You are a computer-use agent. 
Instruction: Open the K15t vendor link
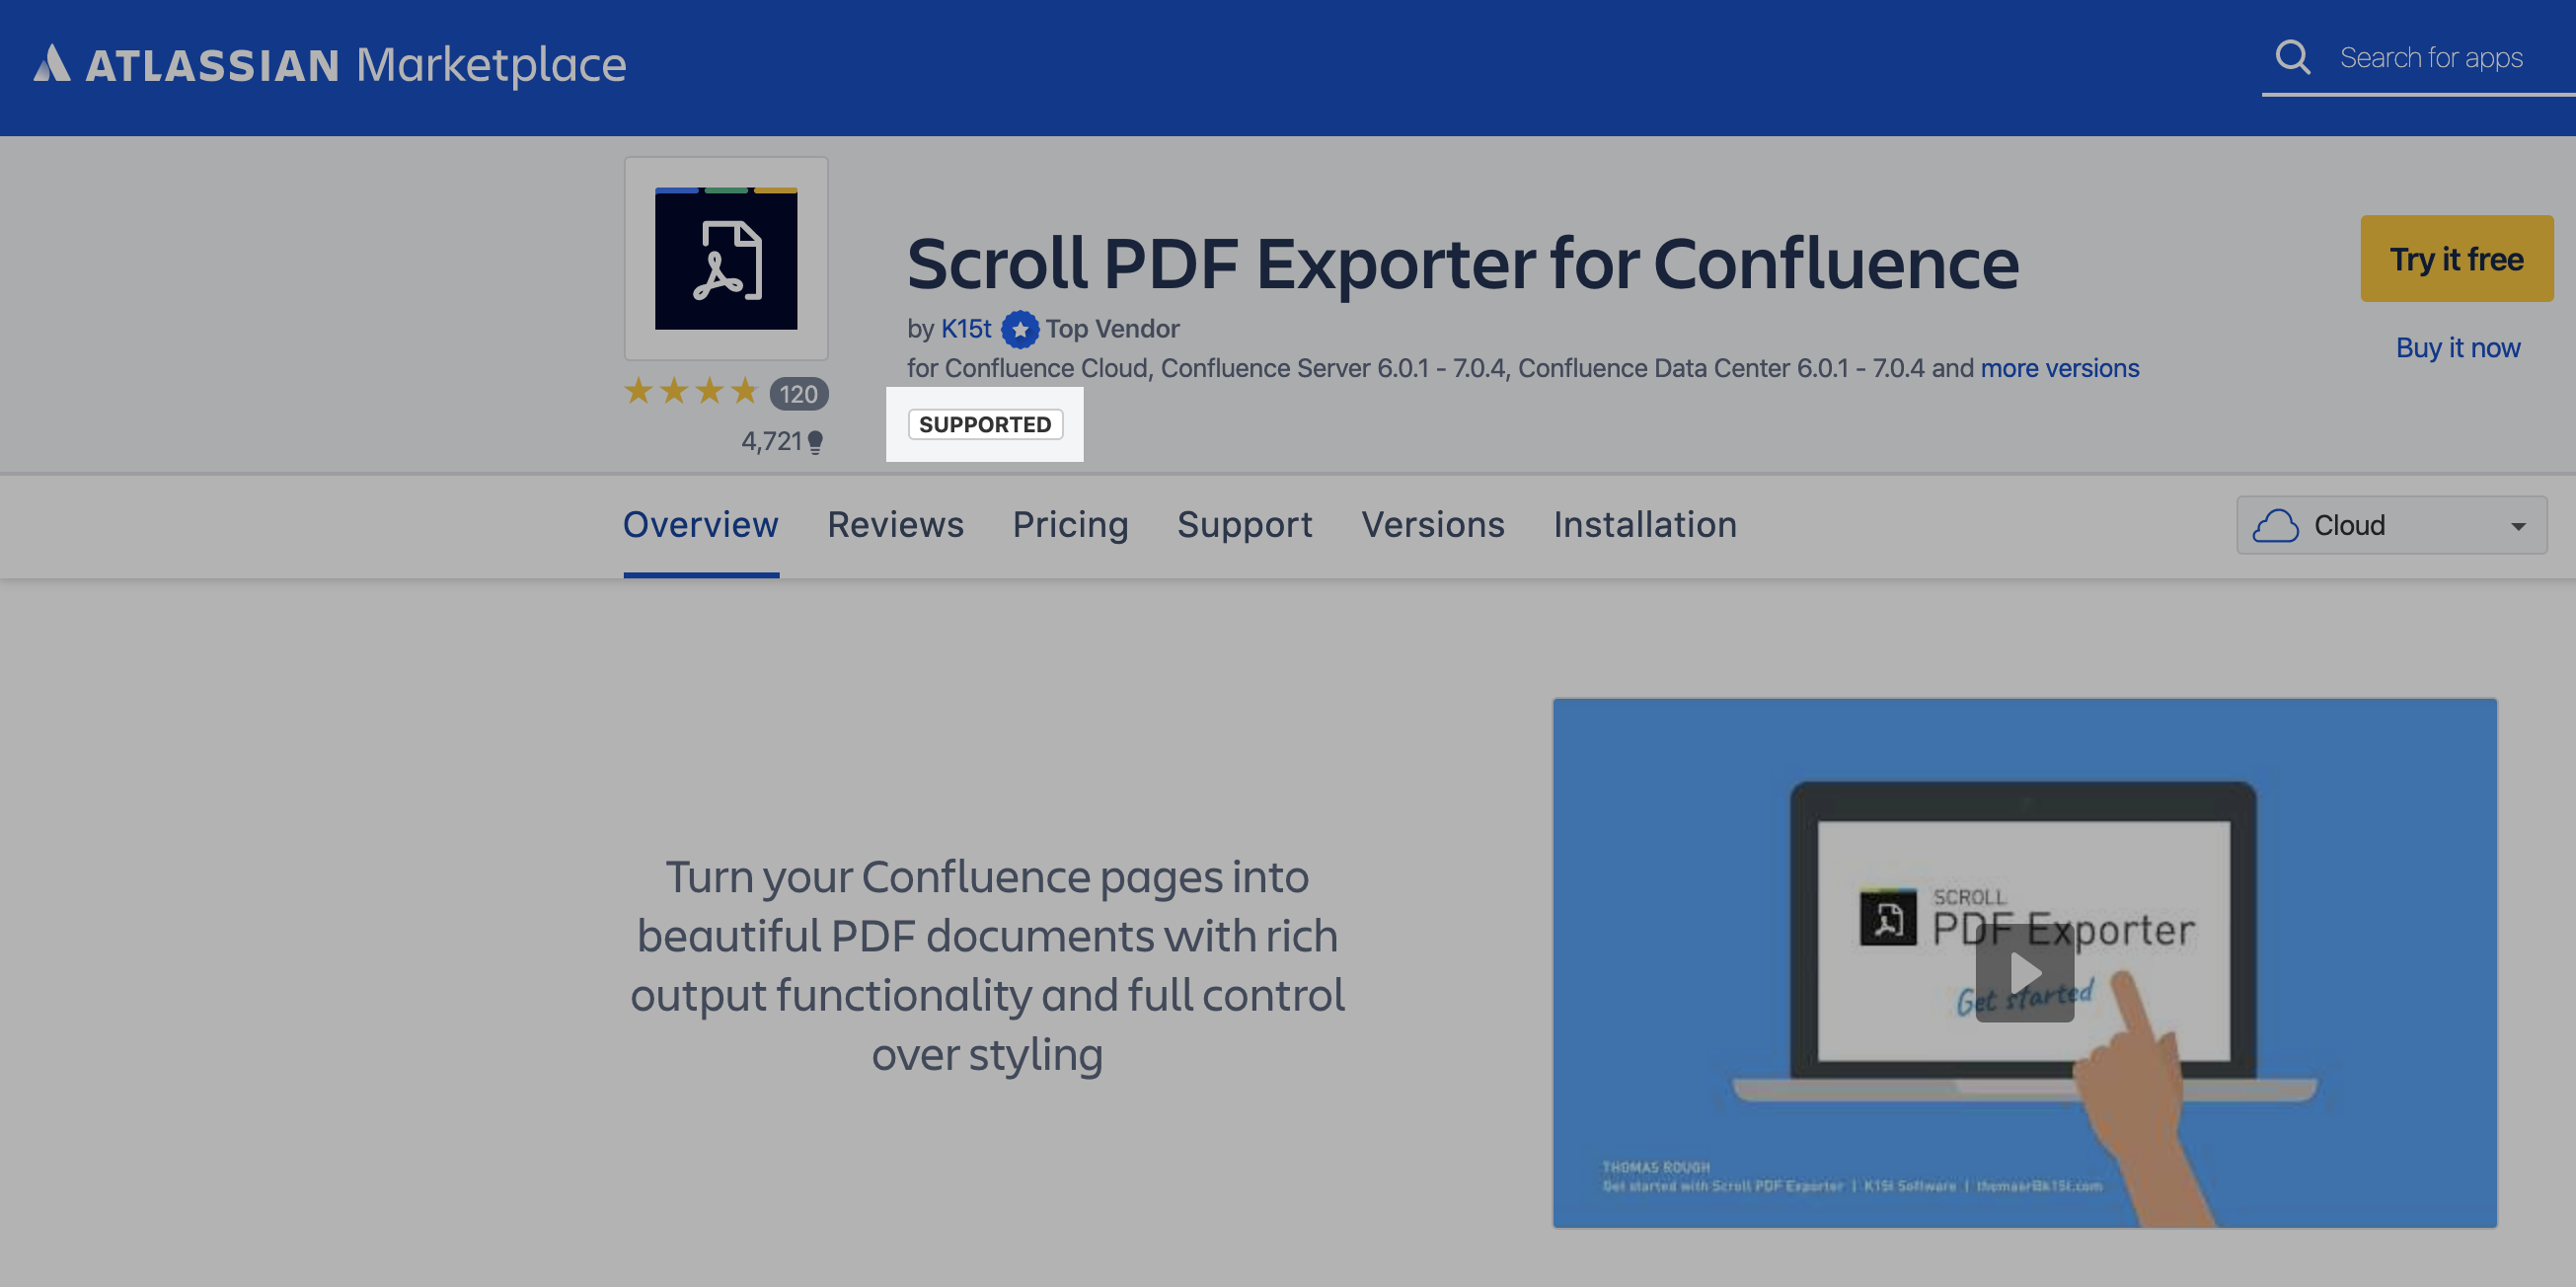(966, 329)
